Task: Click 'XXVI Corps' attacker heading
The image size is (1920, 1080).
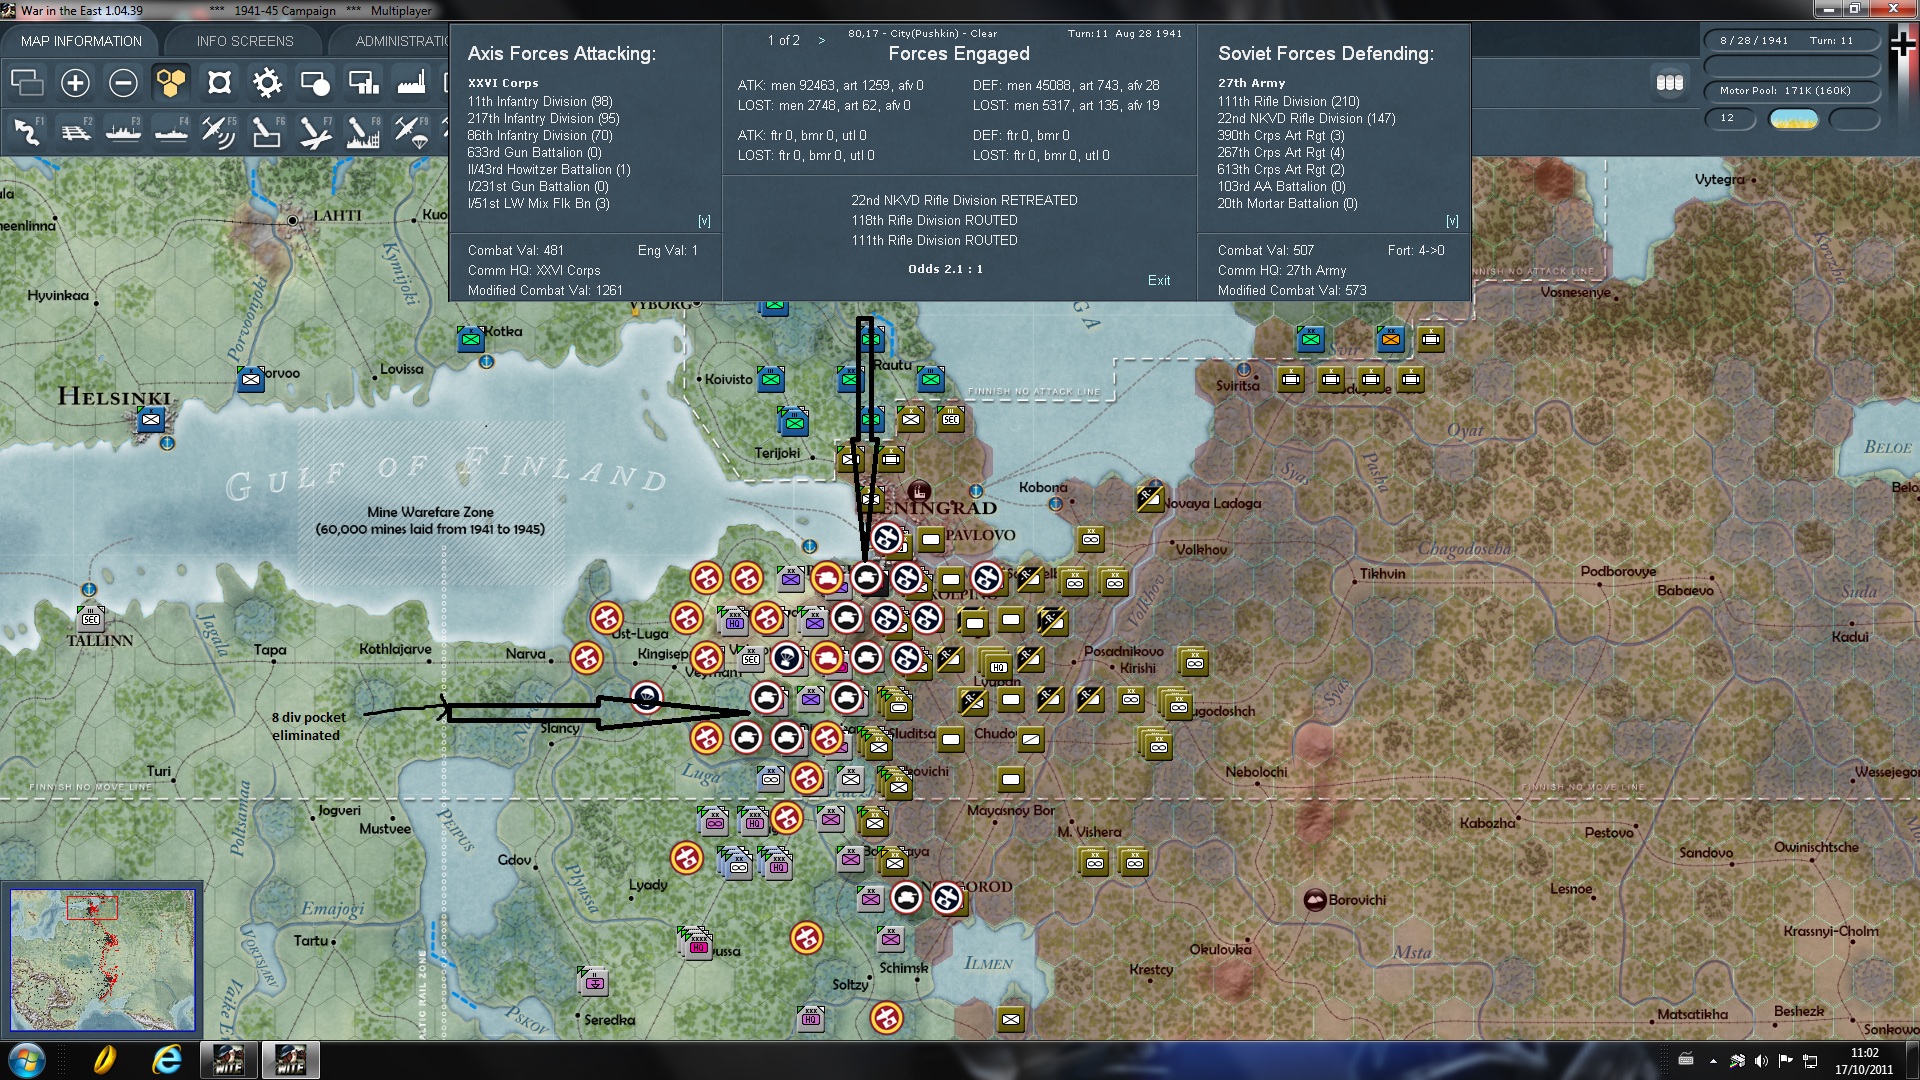Action: pos(503,83)
